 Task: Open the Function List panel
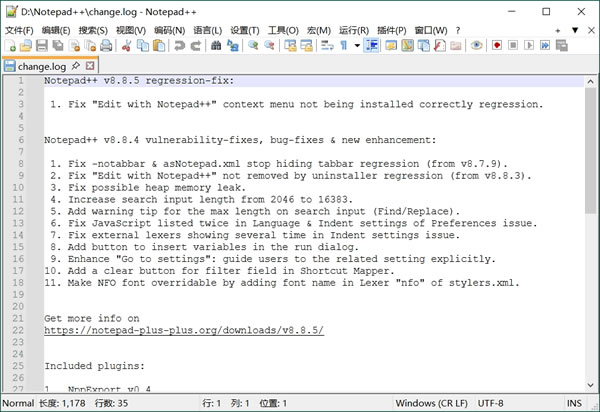pos(440,46)
